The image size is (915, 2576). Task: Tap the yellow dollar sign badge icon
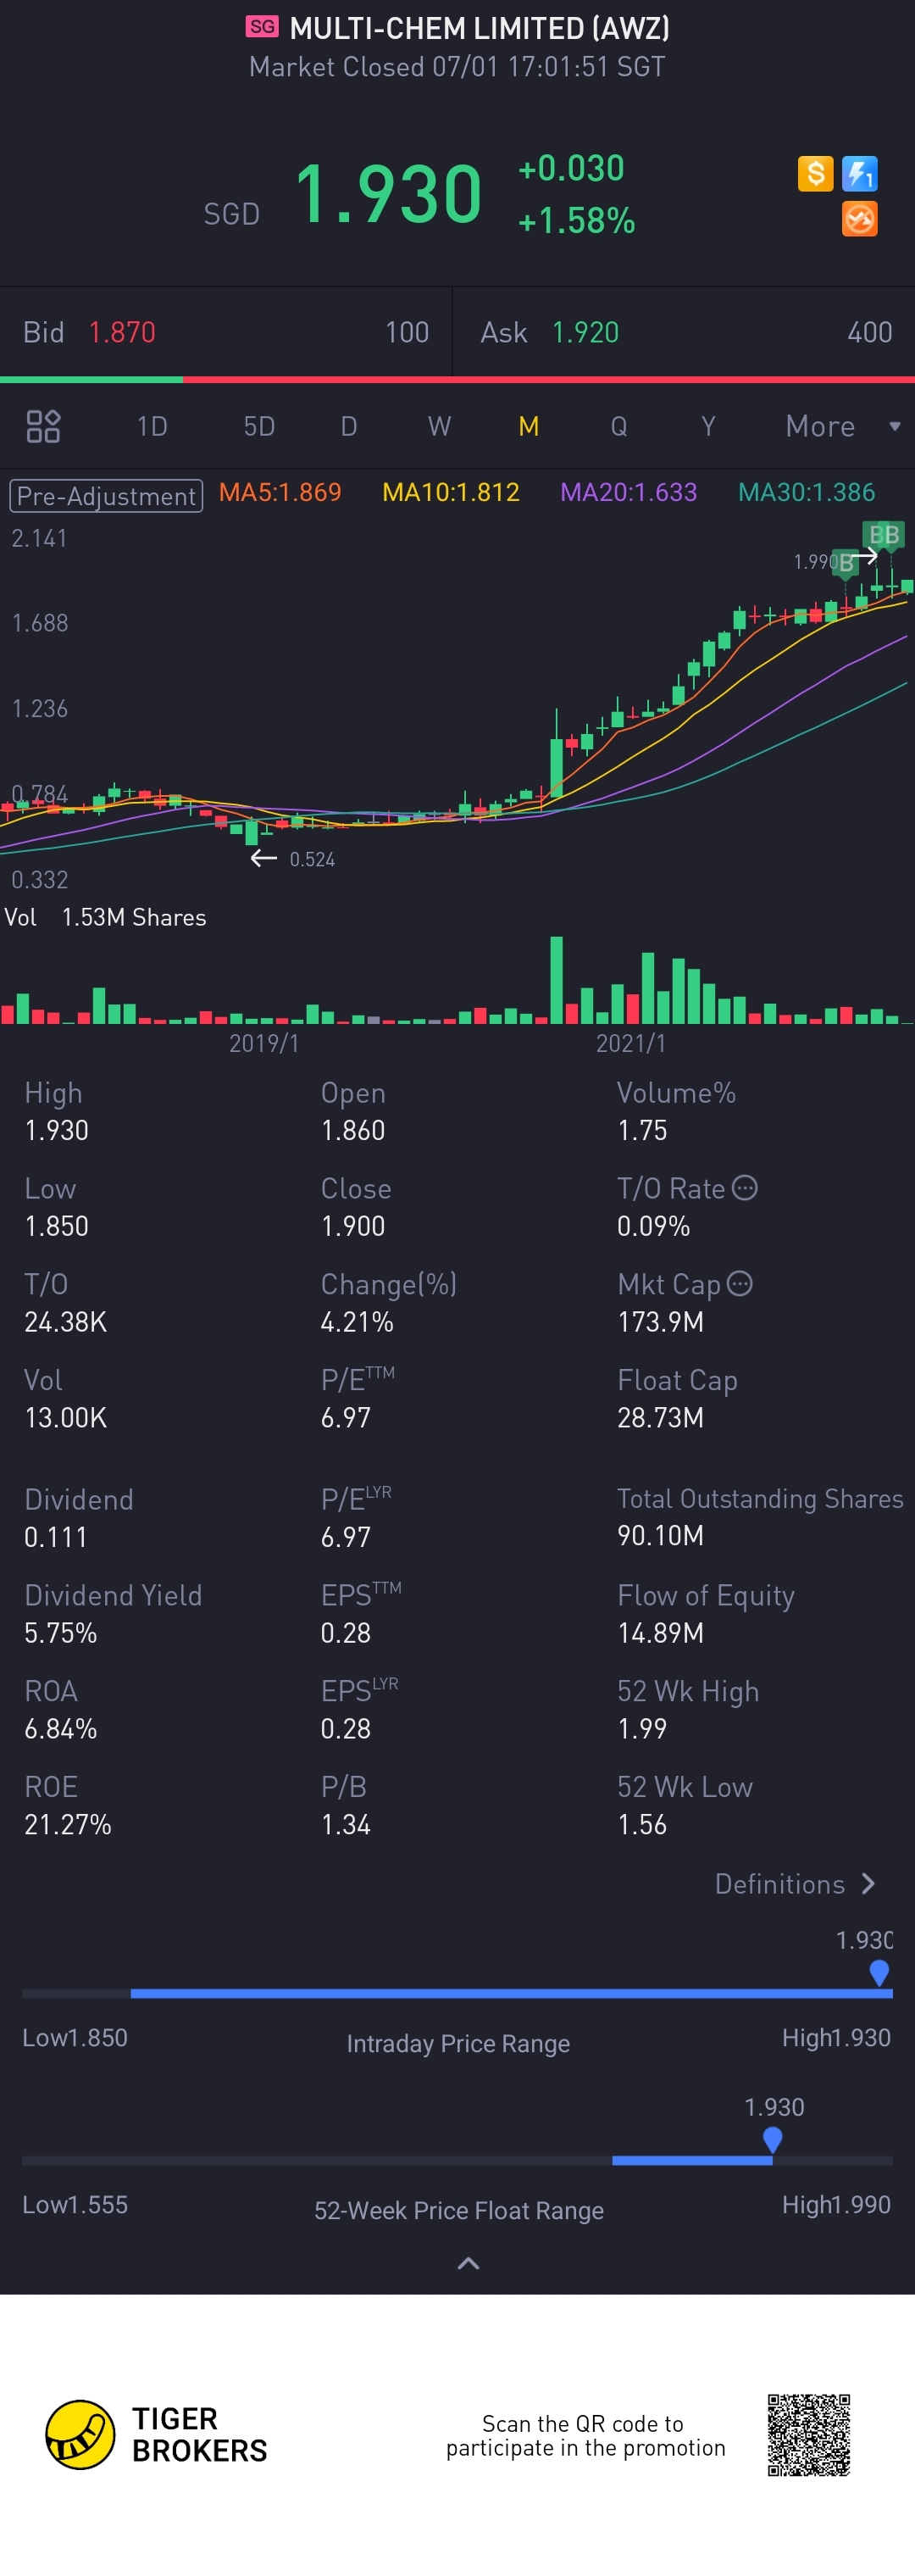(x=815, y=173)
